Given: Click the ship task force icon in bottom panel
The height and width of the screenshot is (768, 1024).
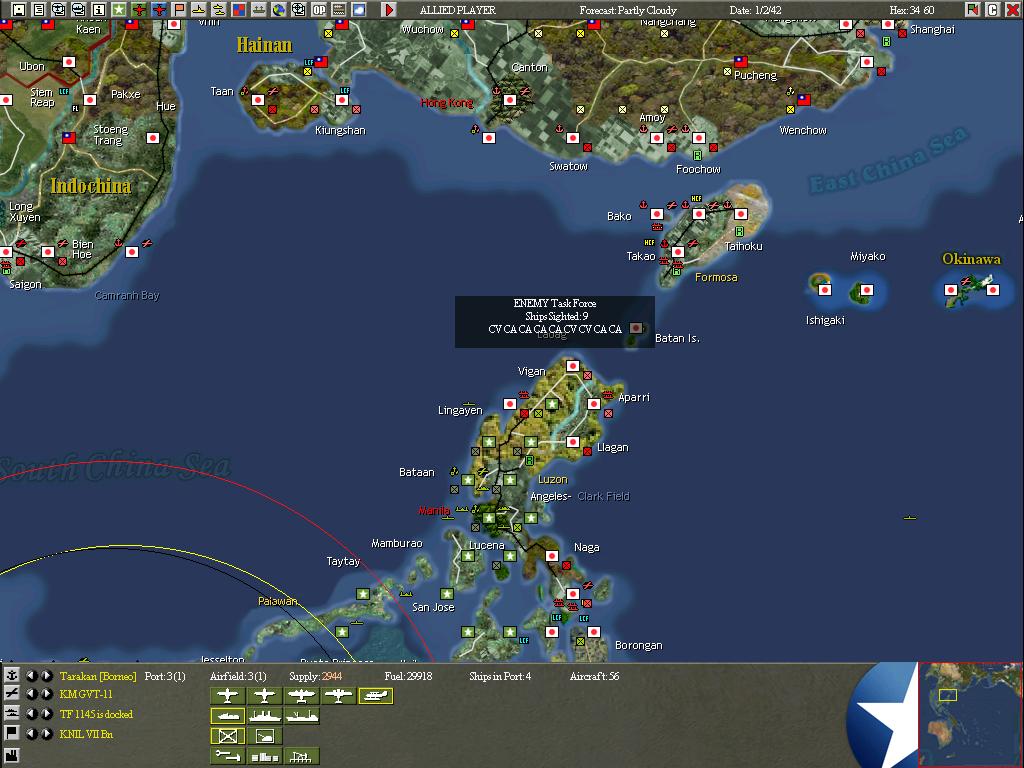Looking at the screenshot, I should click(x=11, y=713).
